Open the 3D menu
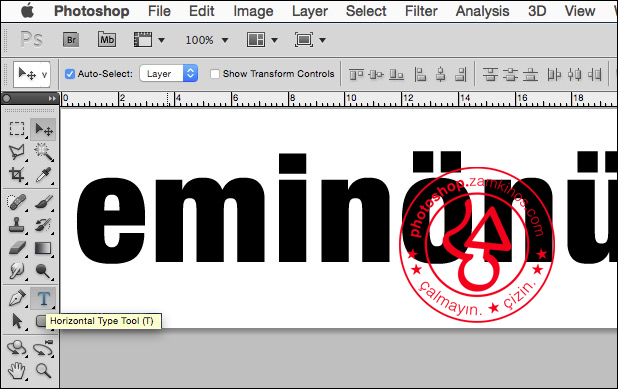The width and height of the screenshot is (618, 389). pos(537,11)
